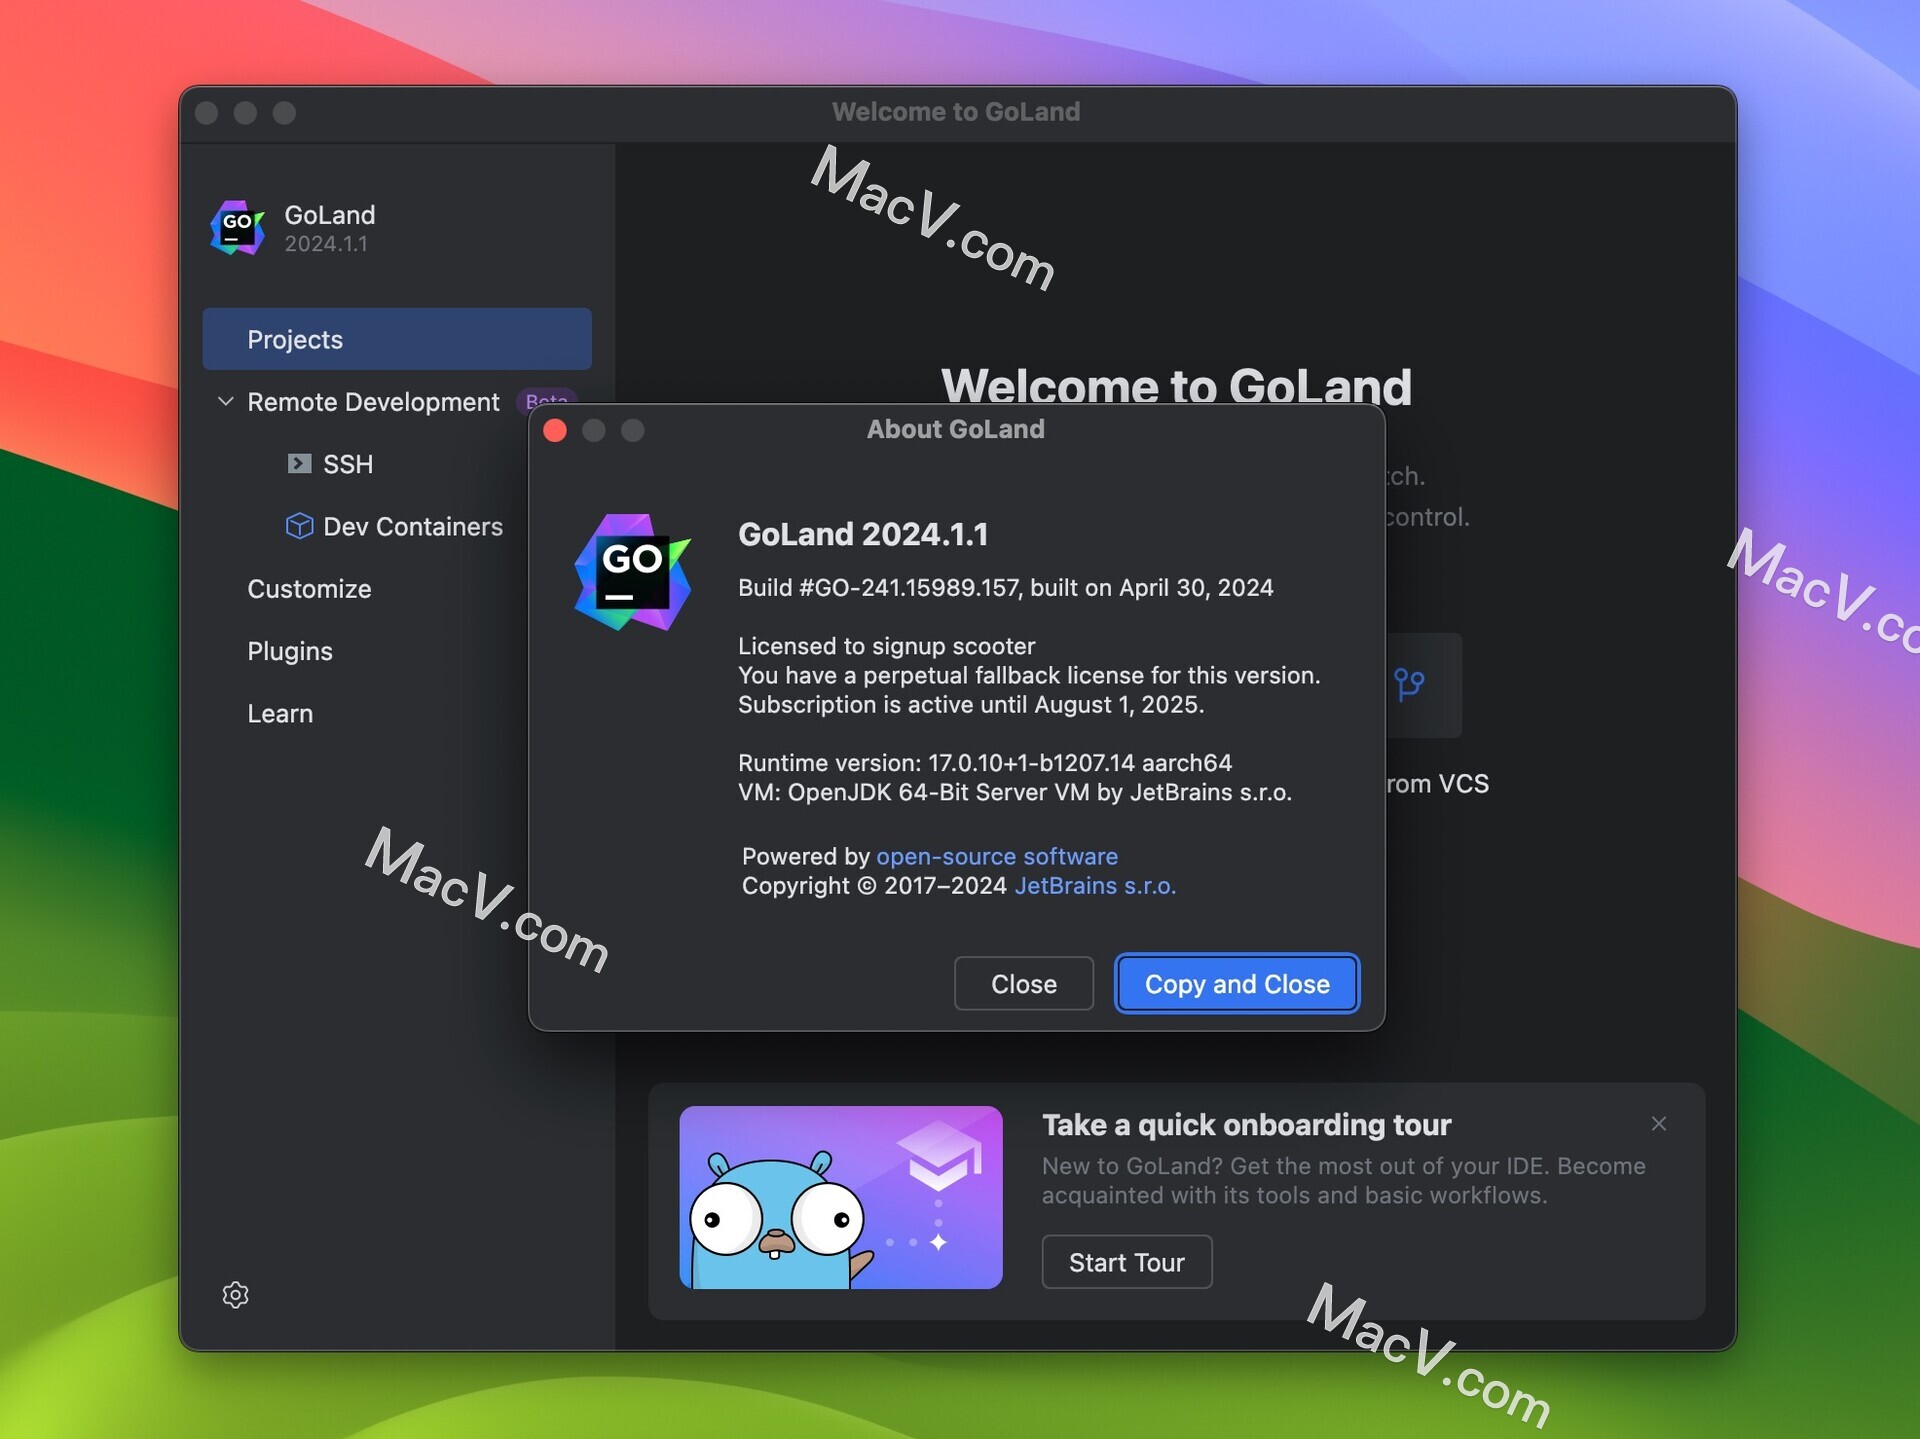The image size is (1920, 1439).
Task: Click the VCS icon in welcome screen
Action: click(x=1404, y=683)
